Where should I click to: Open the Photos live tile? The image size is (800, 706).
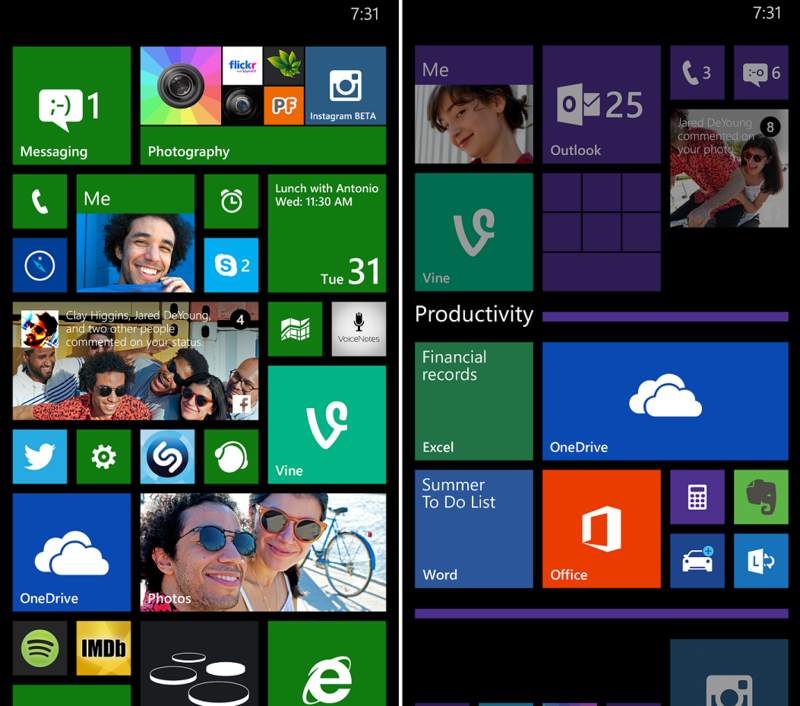pos(263,552)
